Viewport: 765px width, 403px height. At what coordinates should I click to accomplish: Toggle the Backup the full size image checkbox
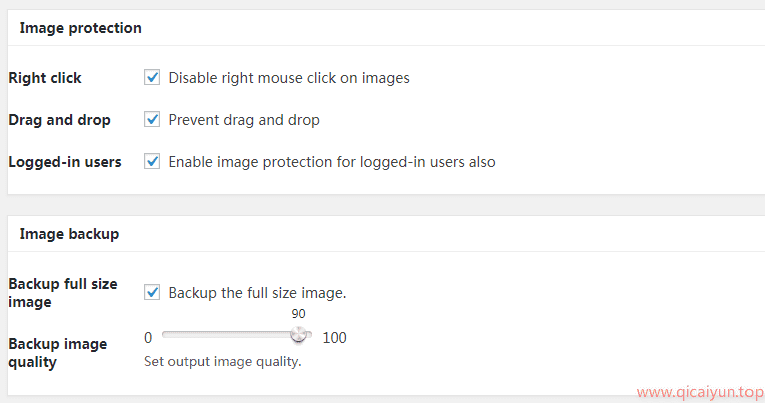click(x=152, y=292)
